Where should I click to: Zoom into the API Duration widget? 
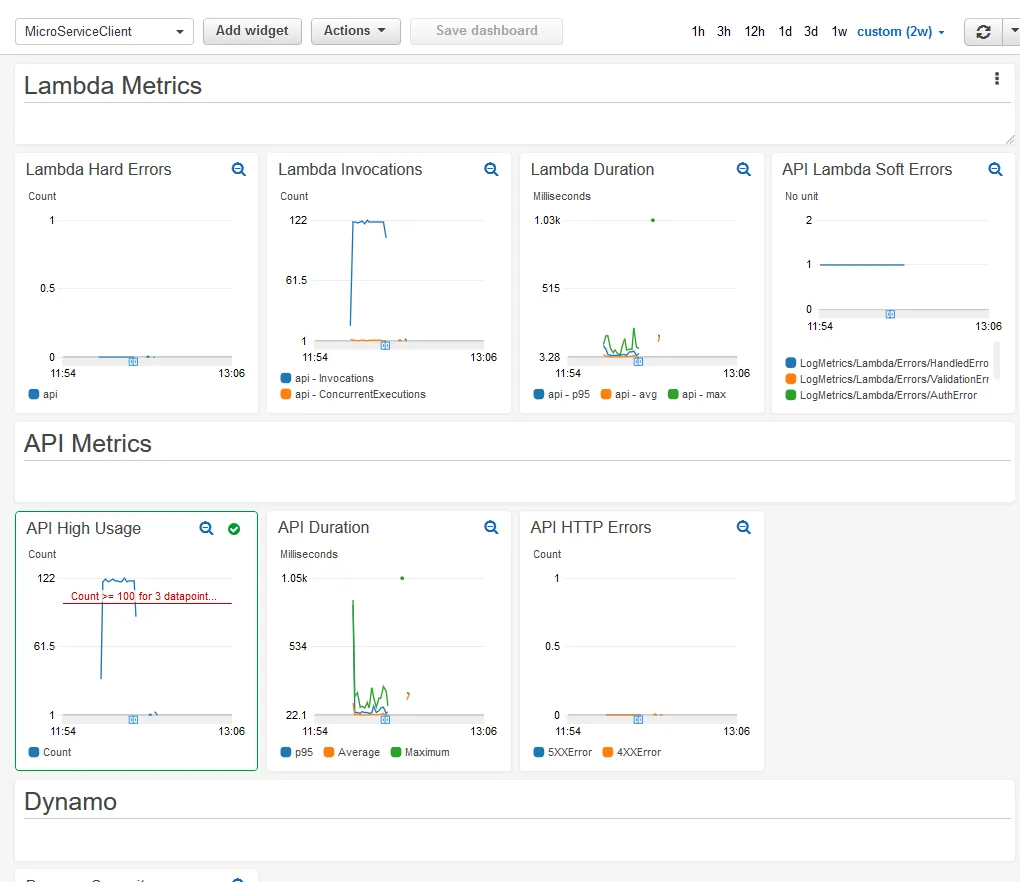(x=491, y=527)
